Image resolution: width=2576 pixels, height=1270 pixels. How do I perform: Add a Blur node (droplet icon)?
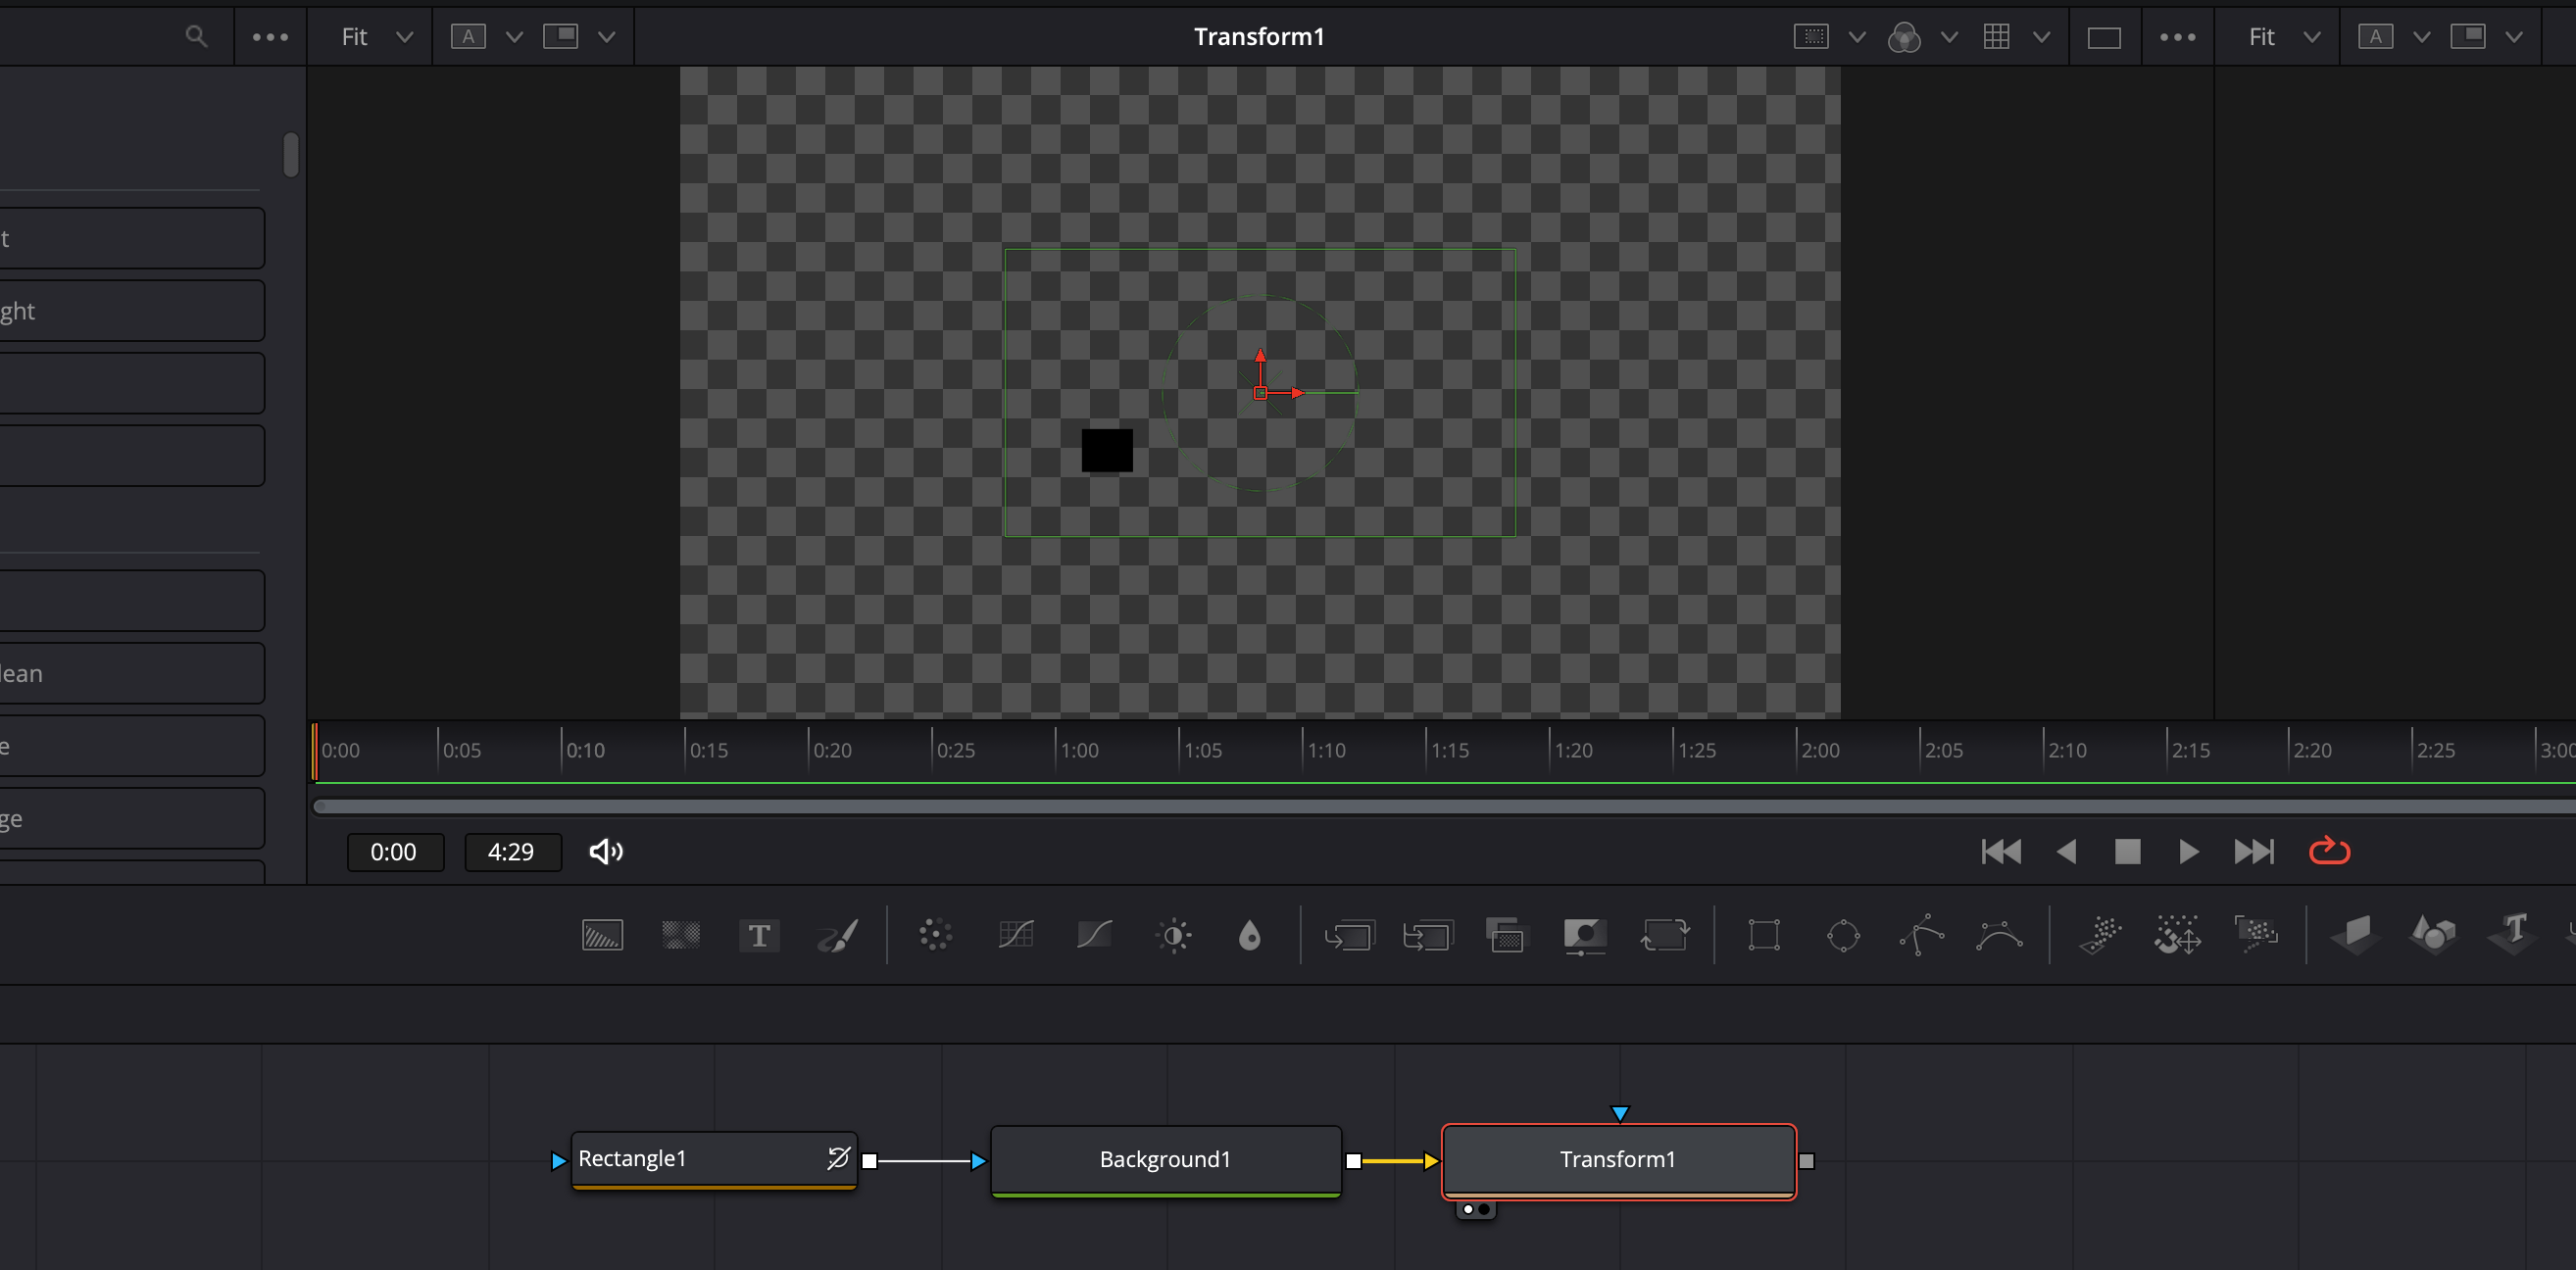pyautogui.click(x=1250, y=935)
